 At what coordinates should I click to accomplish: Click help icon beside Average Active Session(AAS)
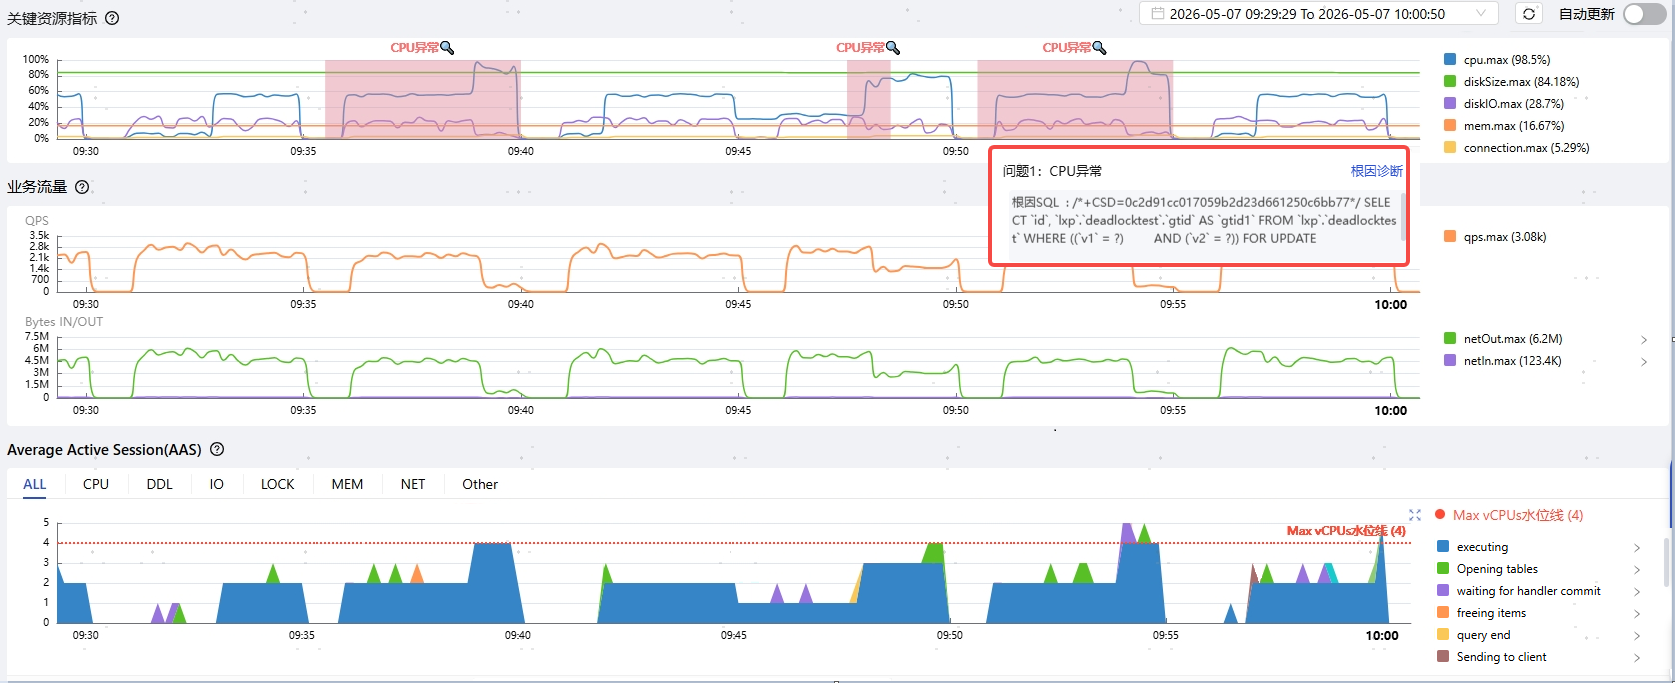[x=217, y=450]
